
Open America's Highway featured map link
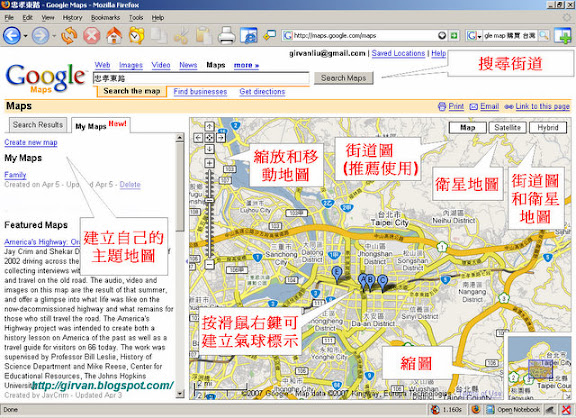(42, 242)
